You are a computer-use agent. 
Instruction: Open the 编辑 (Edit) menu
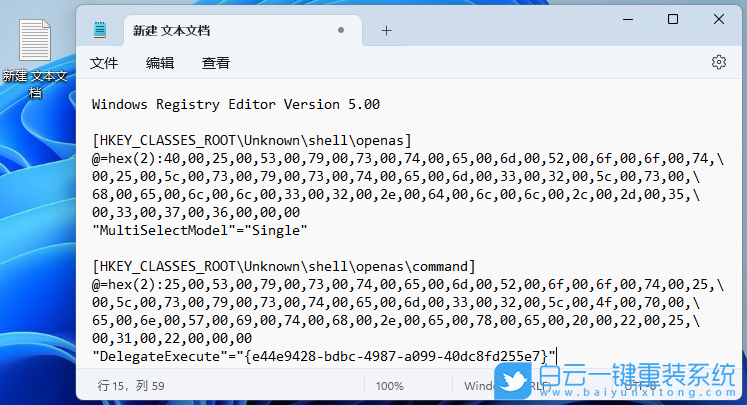[x=160, y=63]
